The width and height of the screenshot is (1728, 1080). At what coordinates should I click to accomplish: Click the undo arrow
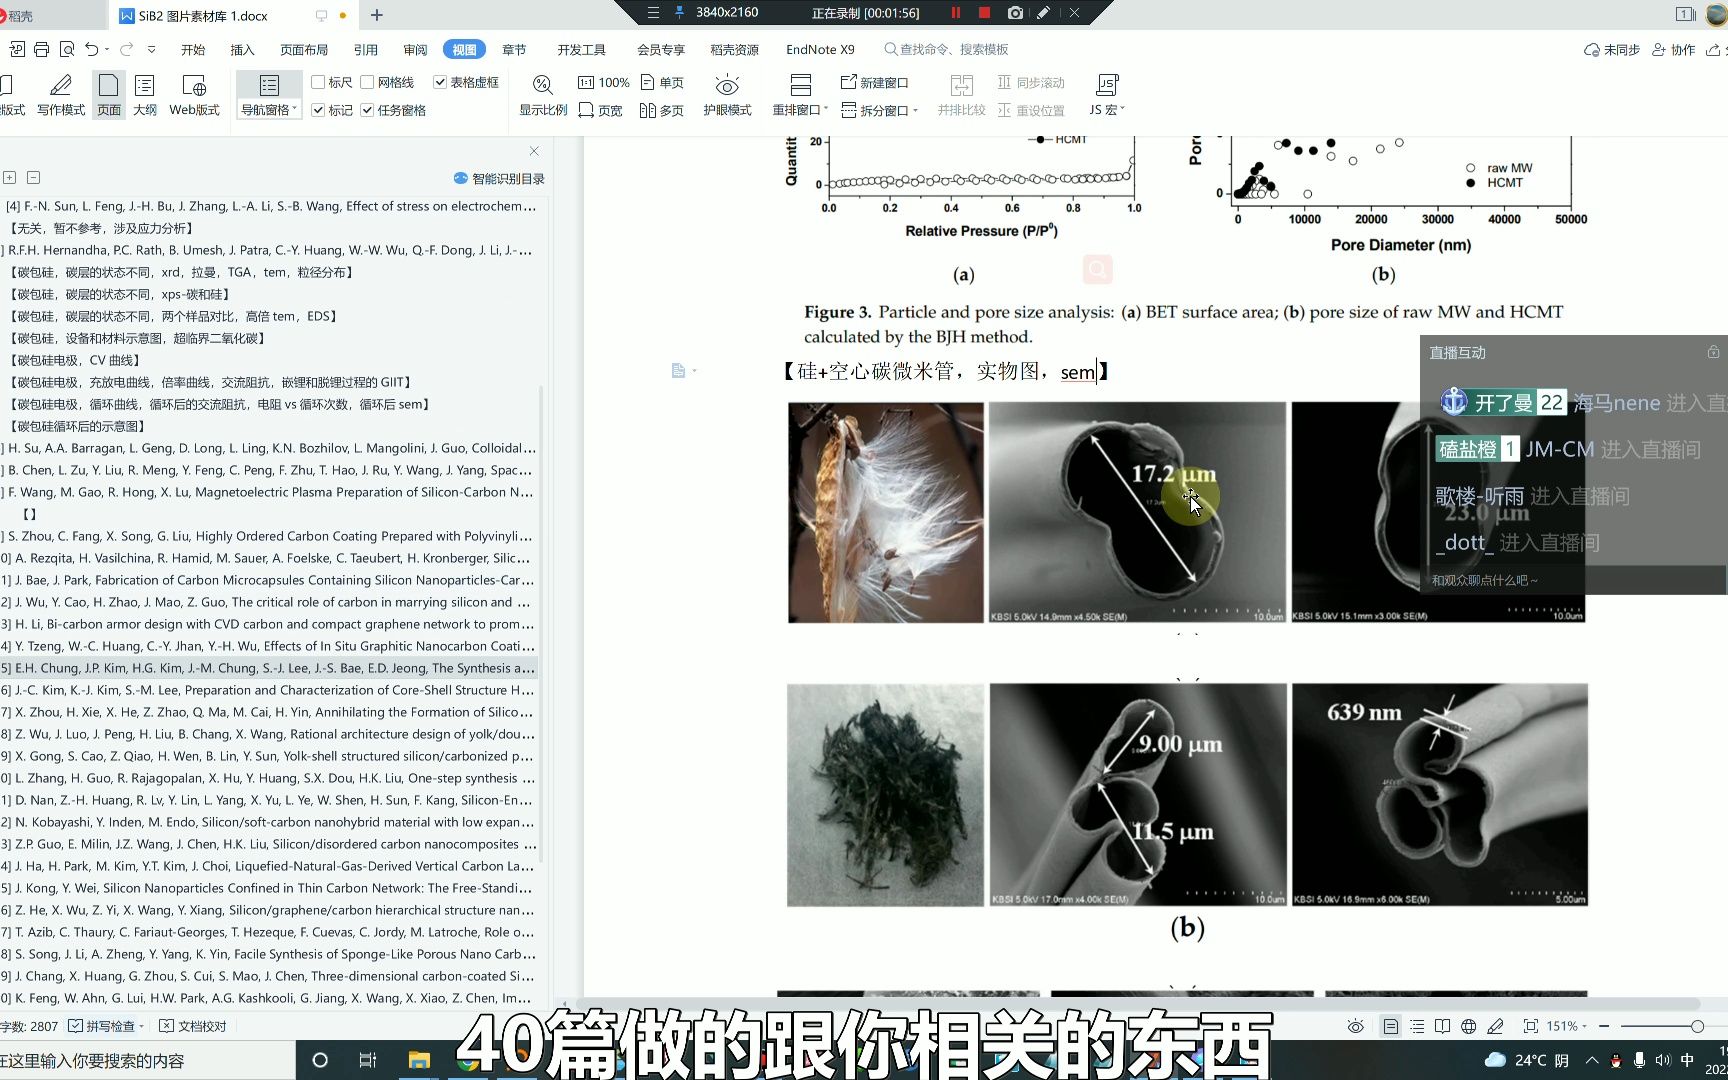coord(92,49)
